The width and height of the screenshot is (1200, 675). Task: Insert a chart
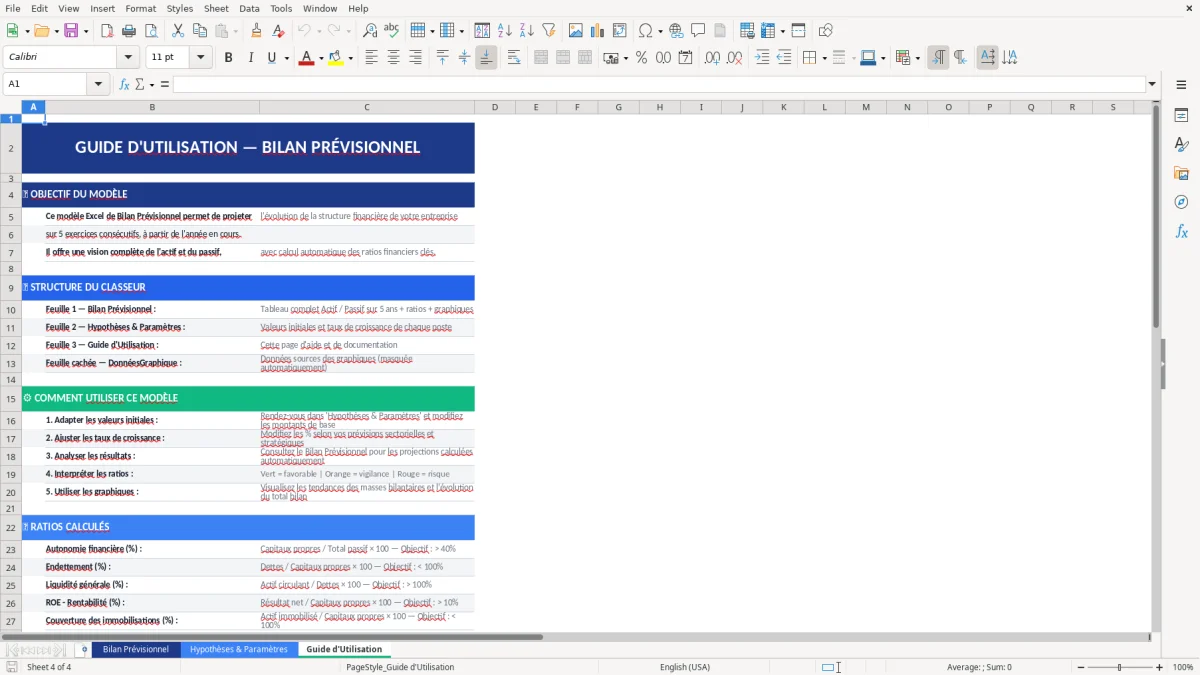[596, 30]
